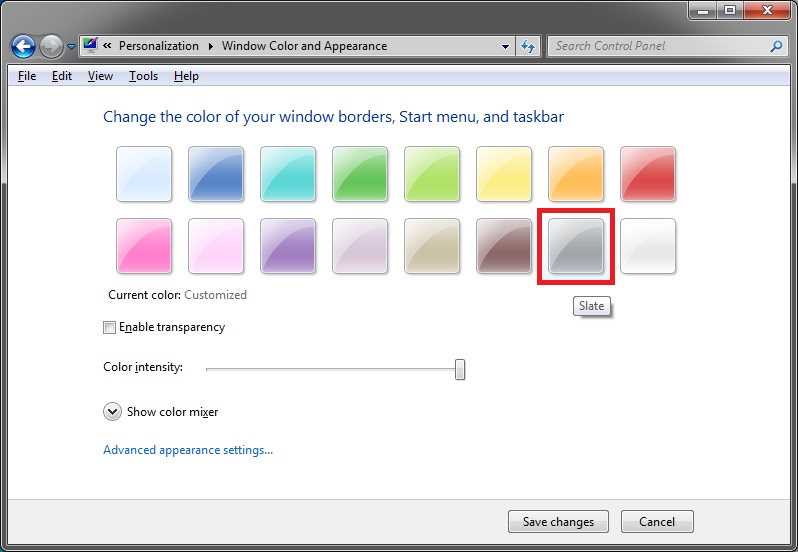Viewport: 798px width, 552px height.
Task: Click Window Color and Appearance breadcrumb
Action: pyautogui.click(x=304, y=46)
